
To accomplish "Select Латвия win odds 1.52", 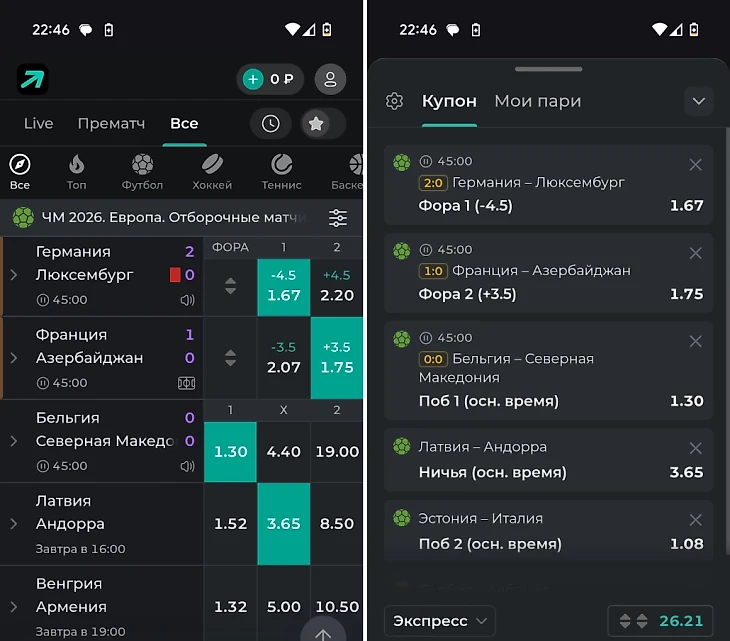I will coord(230,524).
